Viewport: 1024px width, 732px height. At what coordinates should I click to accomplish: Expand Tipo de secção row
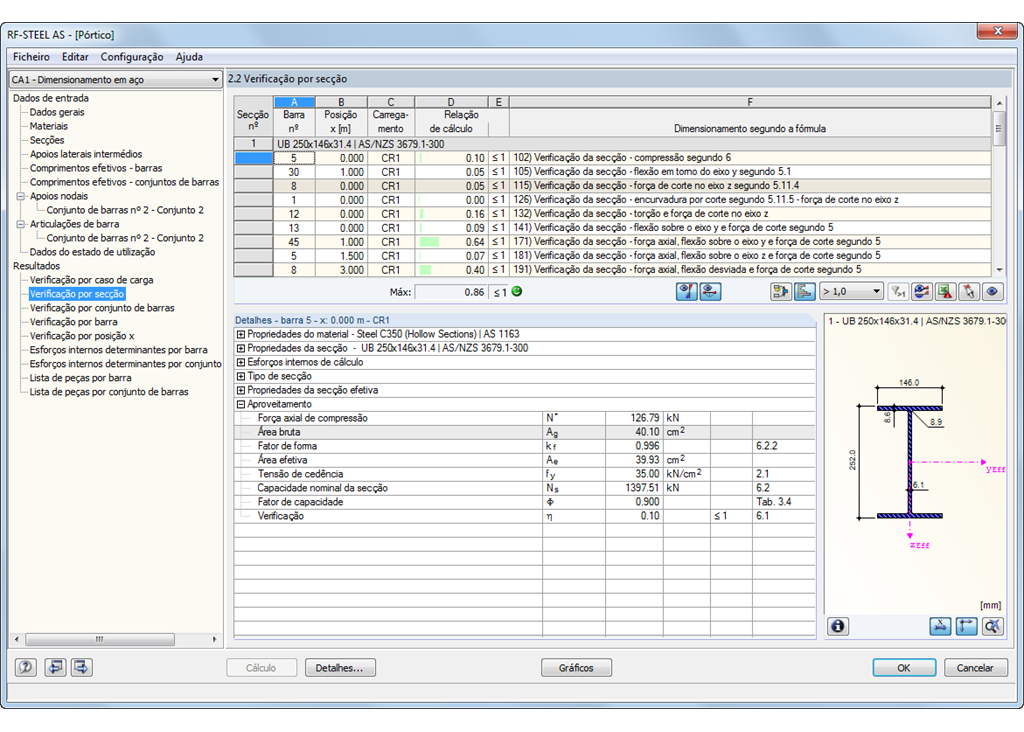[240, 376]
